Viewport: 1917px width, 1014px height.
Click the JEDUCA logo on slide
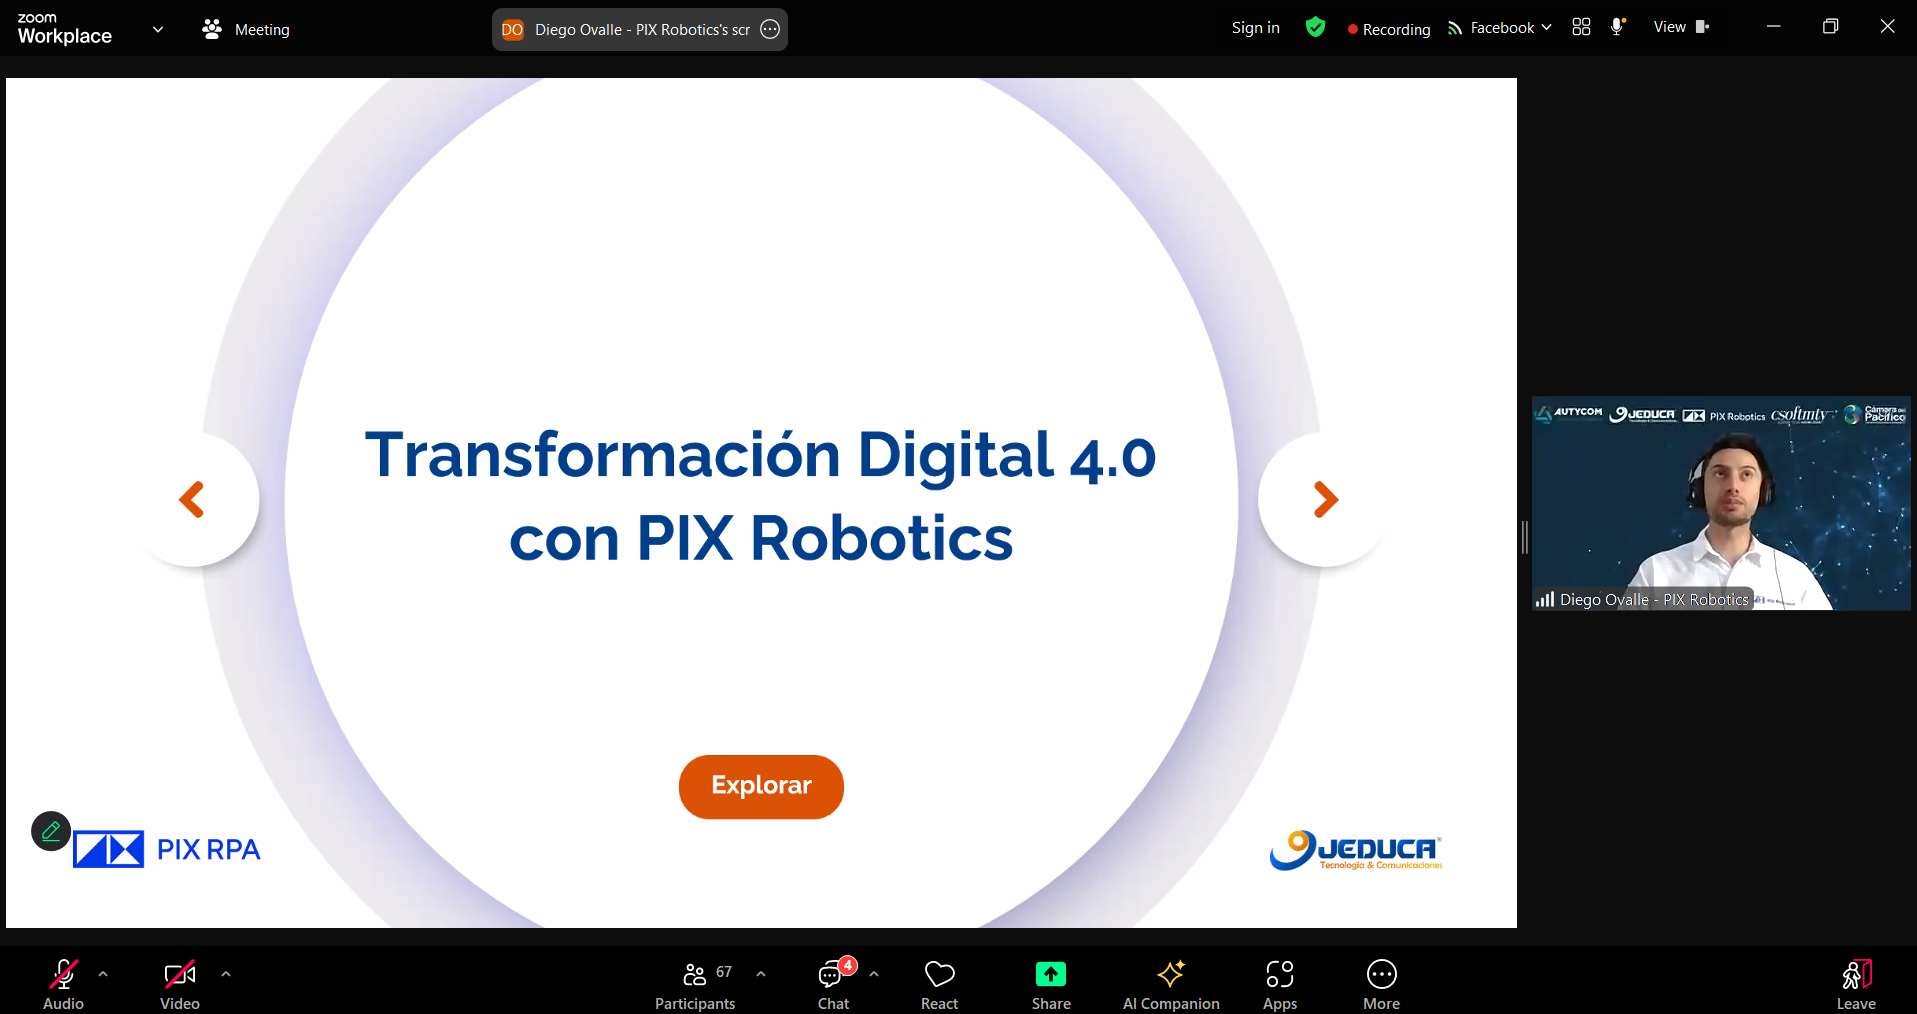click(1356, 851)
